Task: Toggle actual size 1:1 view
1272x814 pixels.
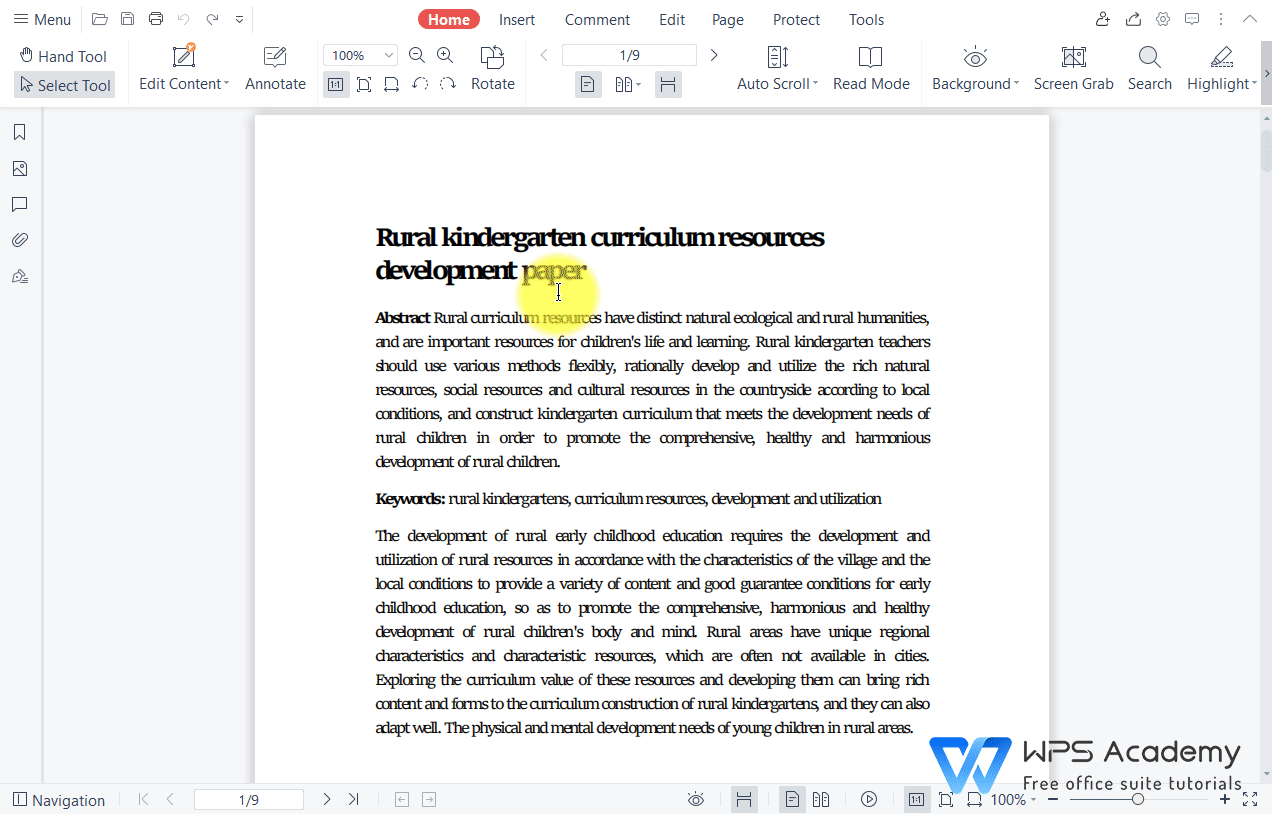Action: pyautogui.click(x=335, y=84)
